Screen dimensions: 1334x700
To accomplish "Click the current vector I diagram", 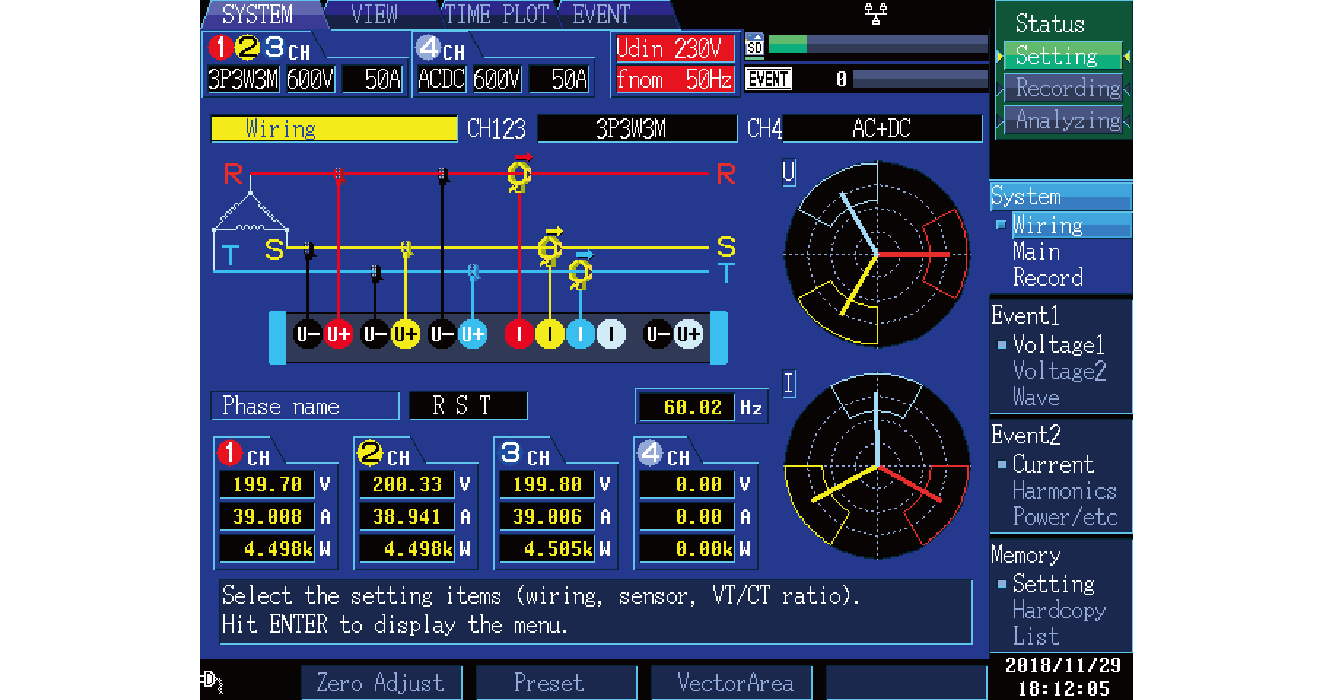I will (x=877, y=468).
